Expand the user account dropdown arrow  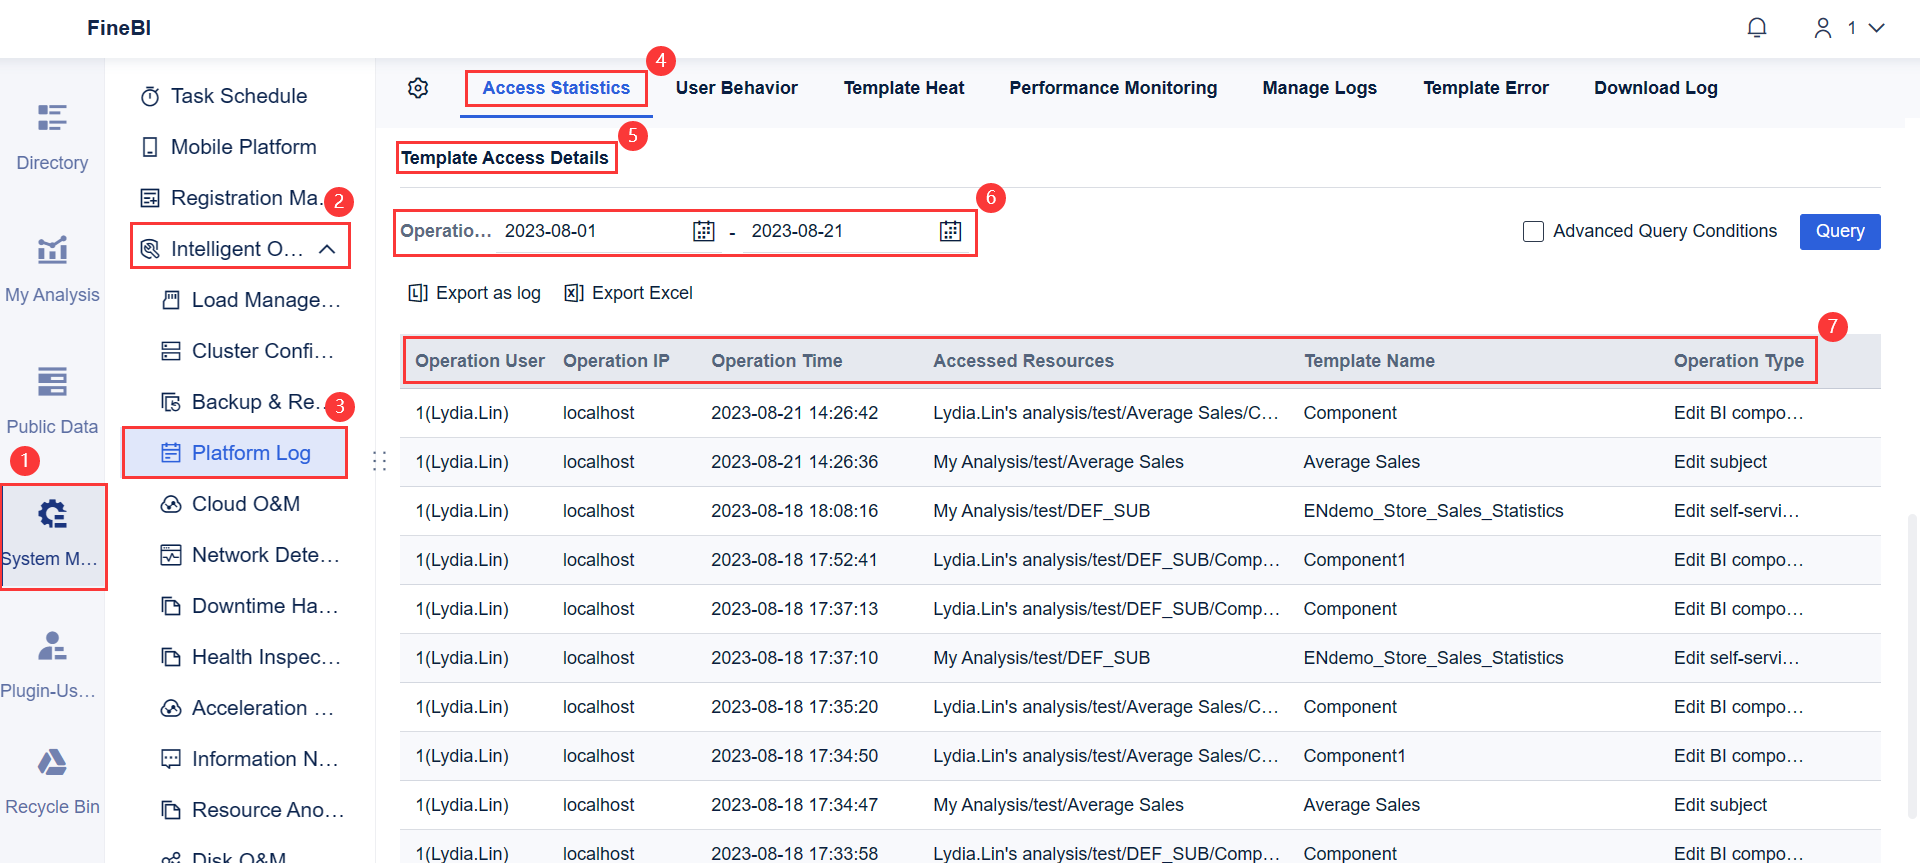[1877, 28]
